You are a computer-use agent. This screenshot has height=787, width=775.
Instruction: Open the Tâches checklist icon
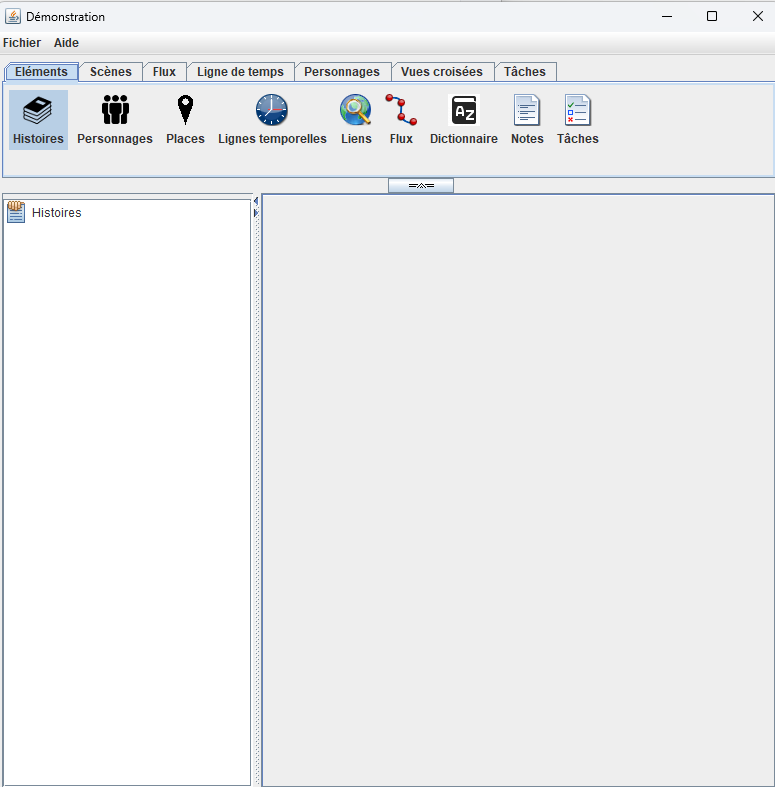tap(578, 110)
